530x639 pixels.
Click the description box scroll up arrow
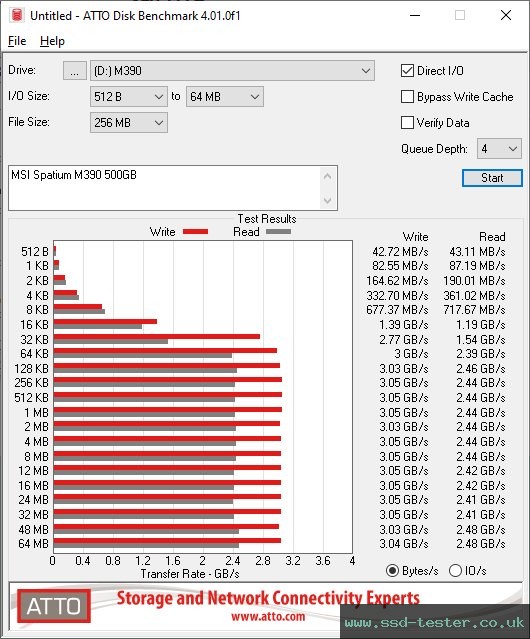(x=328, y=176)
